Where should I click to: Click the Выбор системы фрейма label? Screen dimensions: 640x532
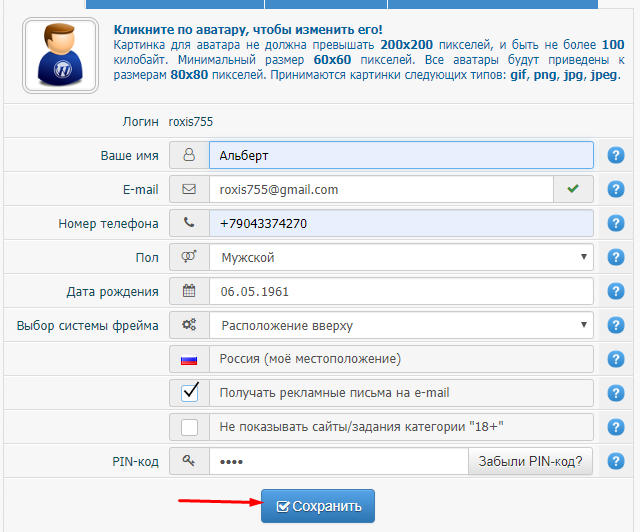(x=87, y=325)
